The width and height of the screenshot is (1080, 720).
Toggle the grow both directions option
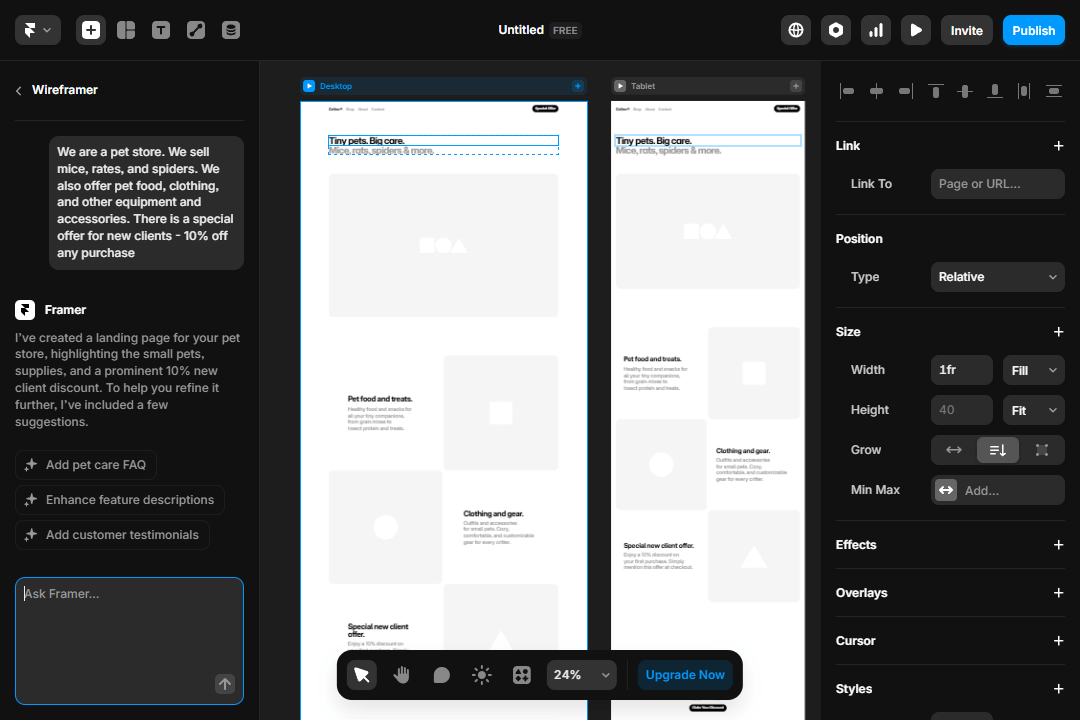click(x=1042, y=450)
